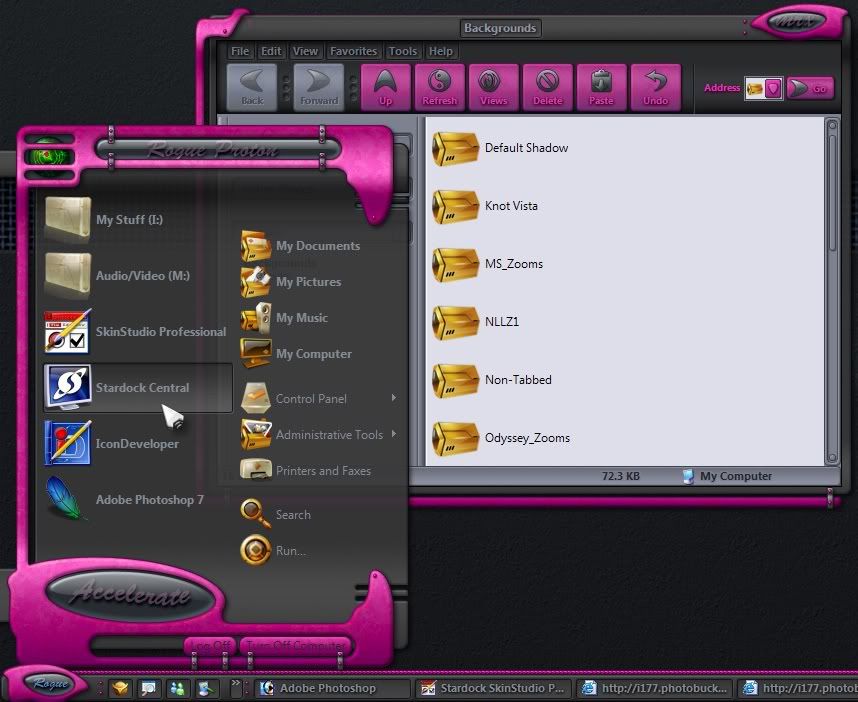The image size is (858, 702).
Task: Open Audio/Video (M:) drive
Action: coord(137,275)
